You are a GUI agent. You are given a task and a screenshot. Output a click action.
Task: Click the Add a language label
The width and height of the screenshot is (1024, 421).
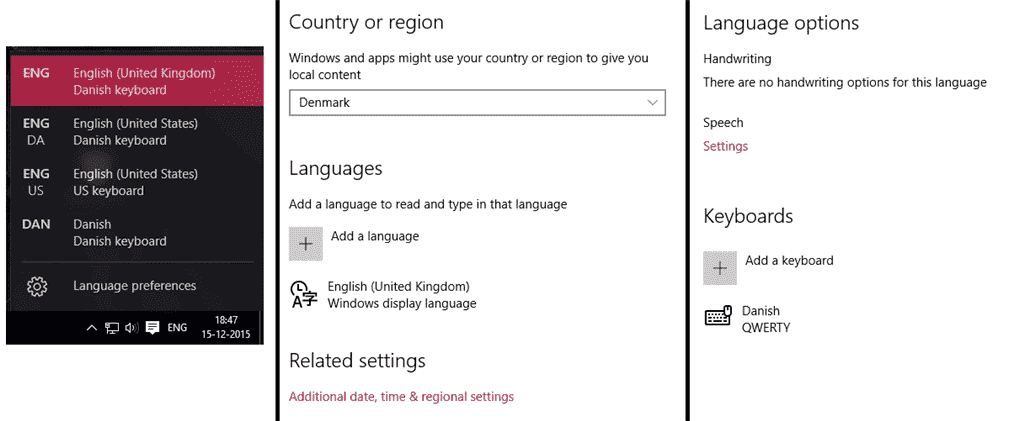[375, 236]
